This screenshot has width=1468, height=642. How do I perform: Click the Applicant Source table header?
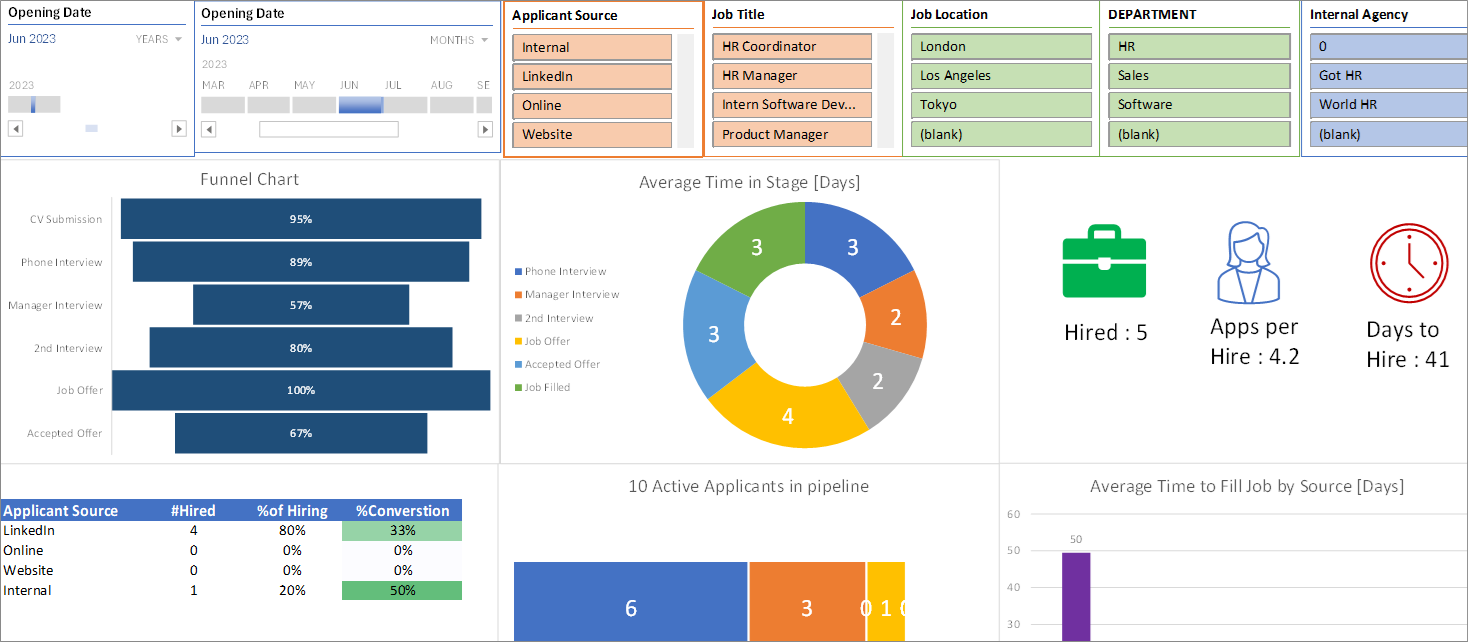tap(61, 510)
